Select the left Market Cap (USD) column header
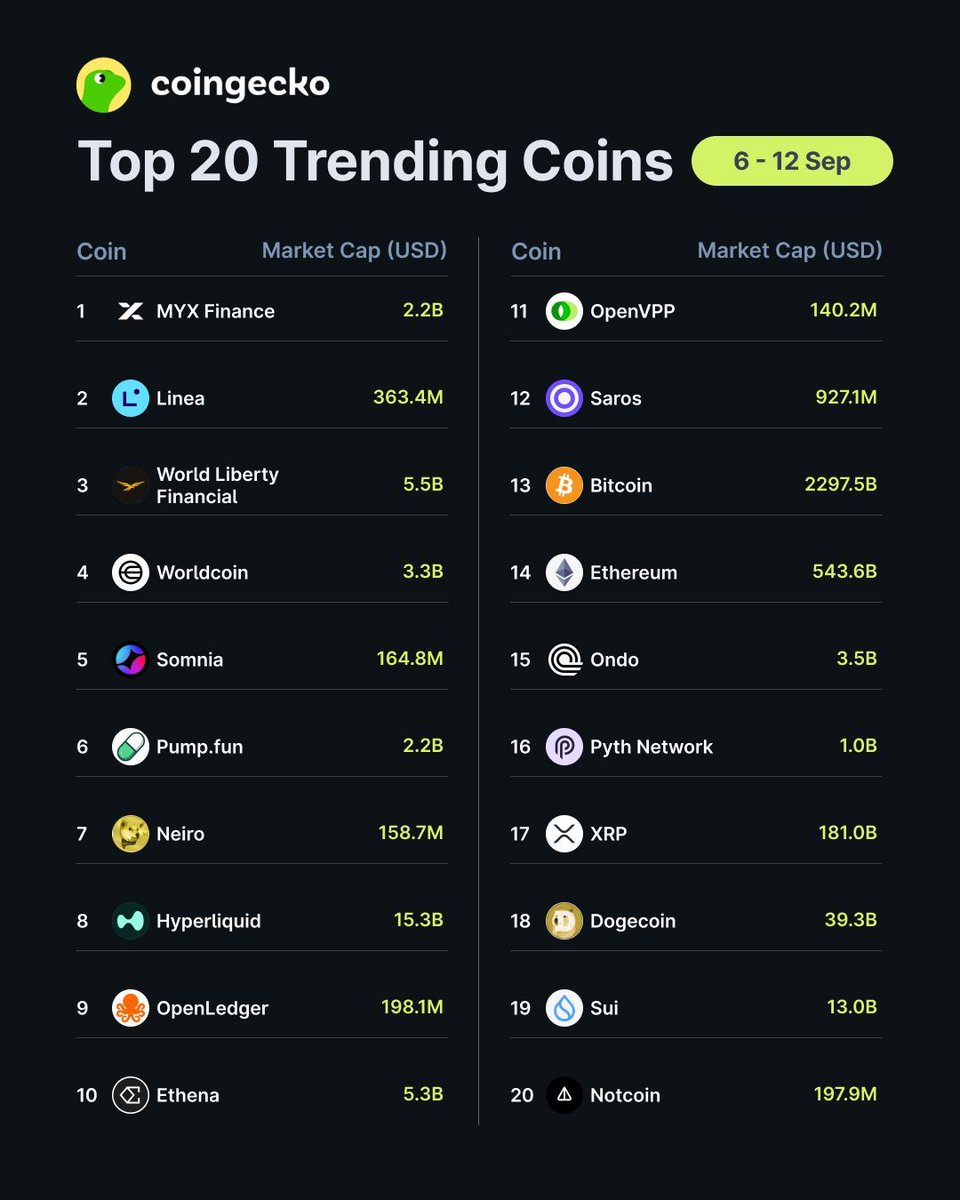The height and width of the screenshot is (1200, 960). [x=354, y=250]
